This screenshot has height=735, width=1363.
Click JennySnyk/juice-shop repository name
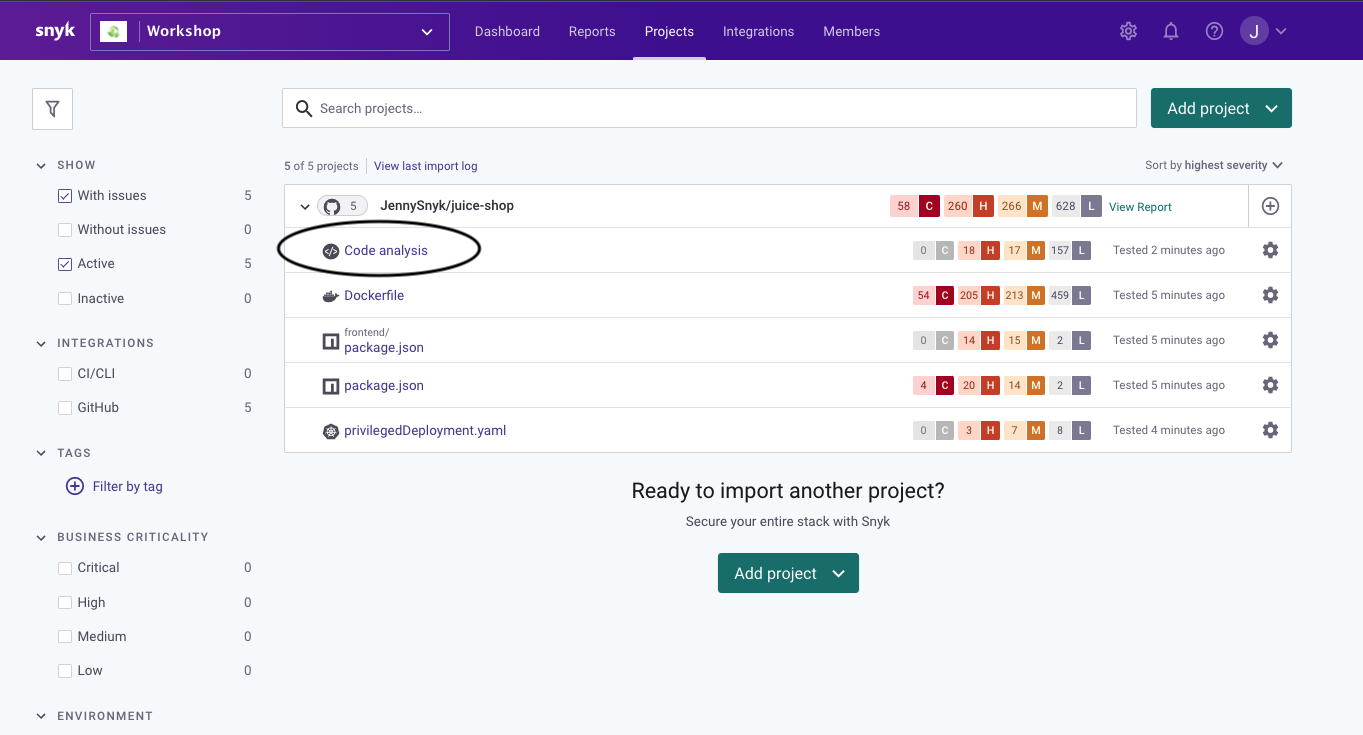[447, 206]
